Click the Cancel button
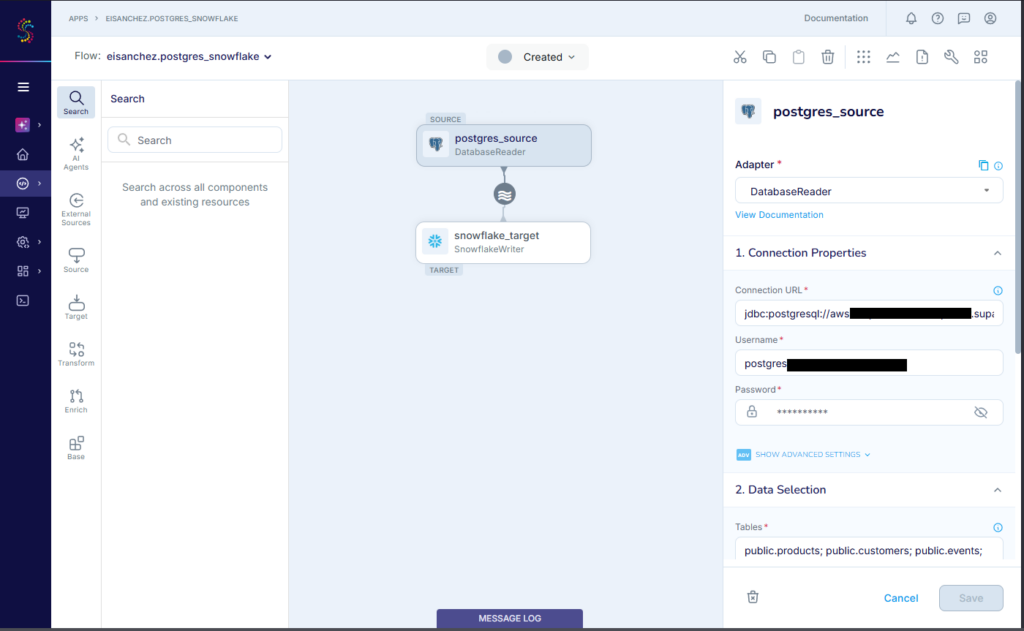This screenshot has height=631, width=1024. tap(901, 598)
